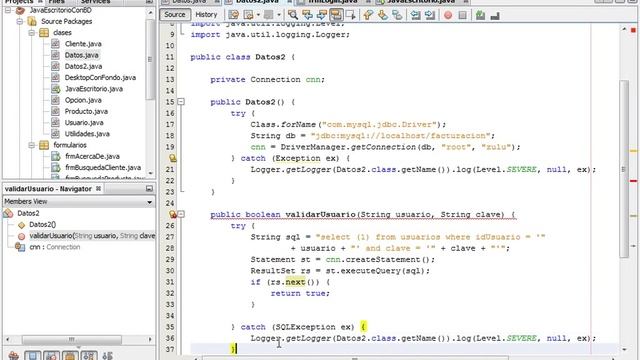Select frmBusquedaCliente.java in project tree
Image resolution: width=640 pixels, height=360 pixels.
[x=103, y=167]
